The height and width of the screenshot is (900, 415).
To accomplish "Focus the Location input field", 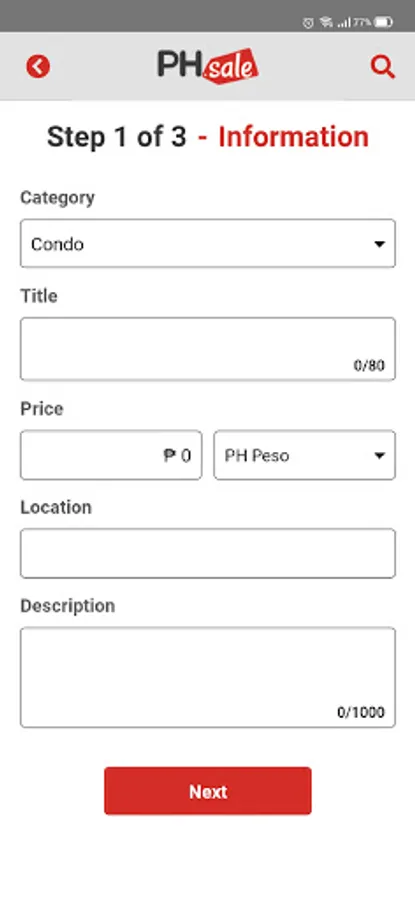I will pyautogui.click(x=208, y=553).
